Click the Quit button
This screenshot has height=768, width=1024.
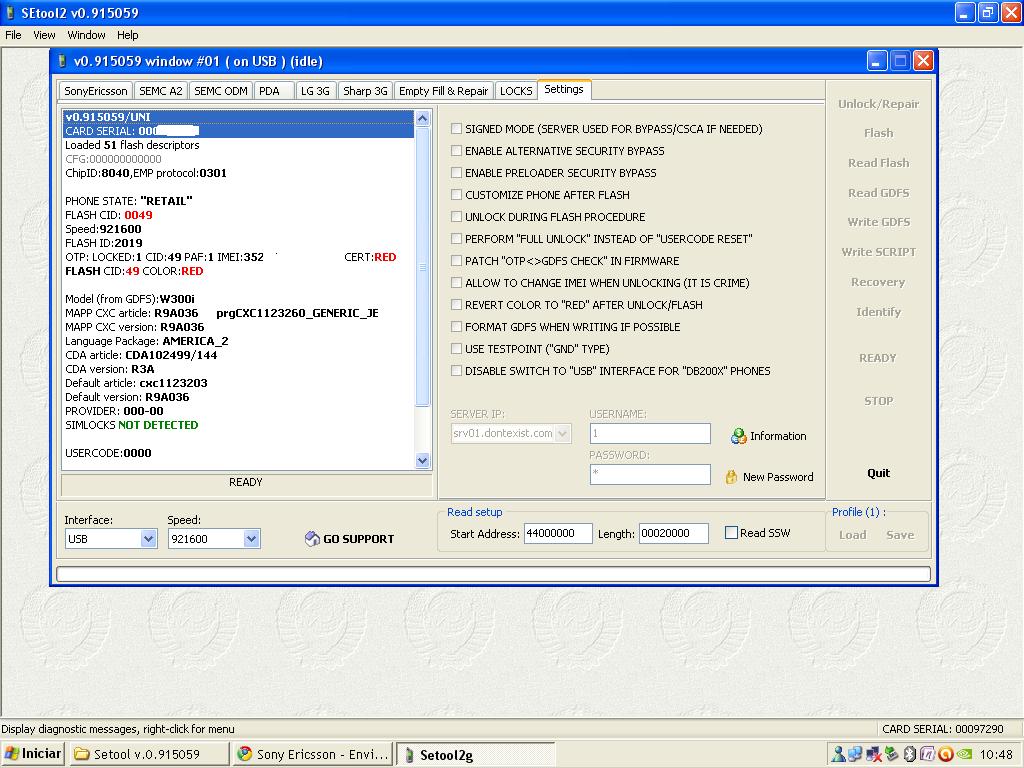coord(878,473)
